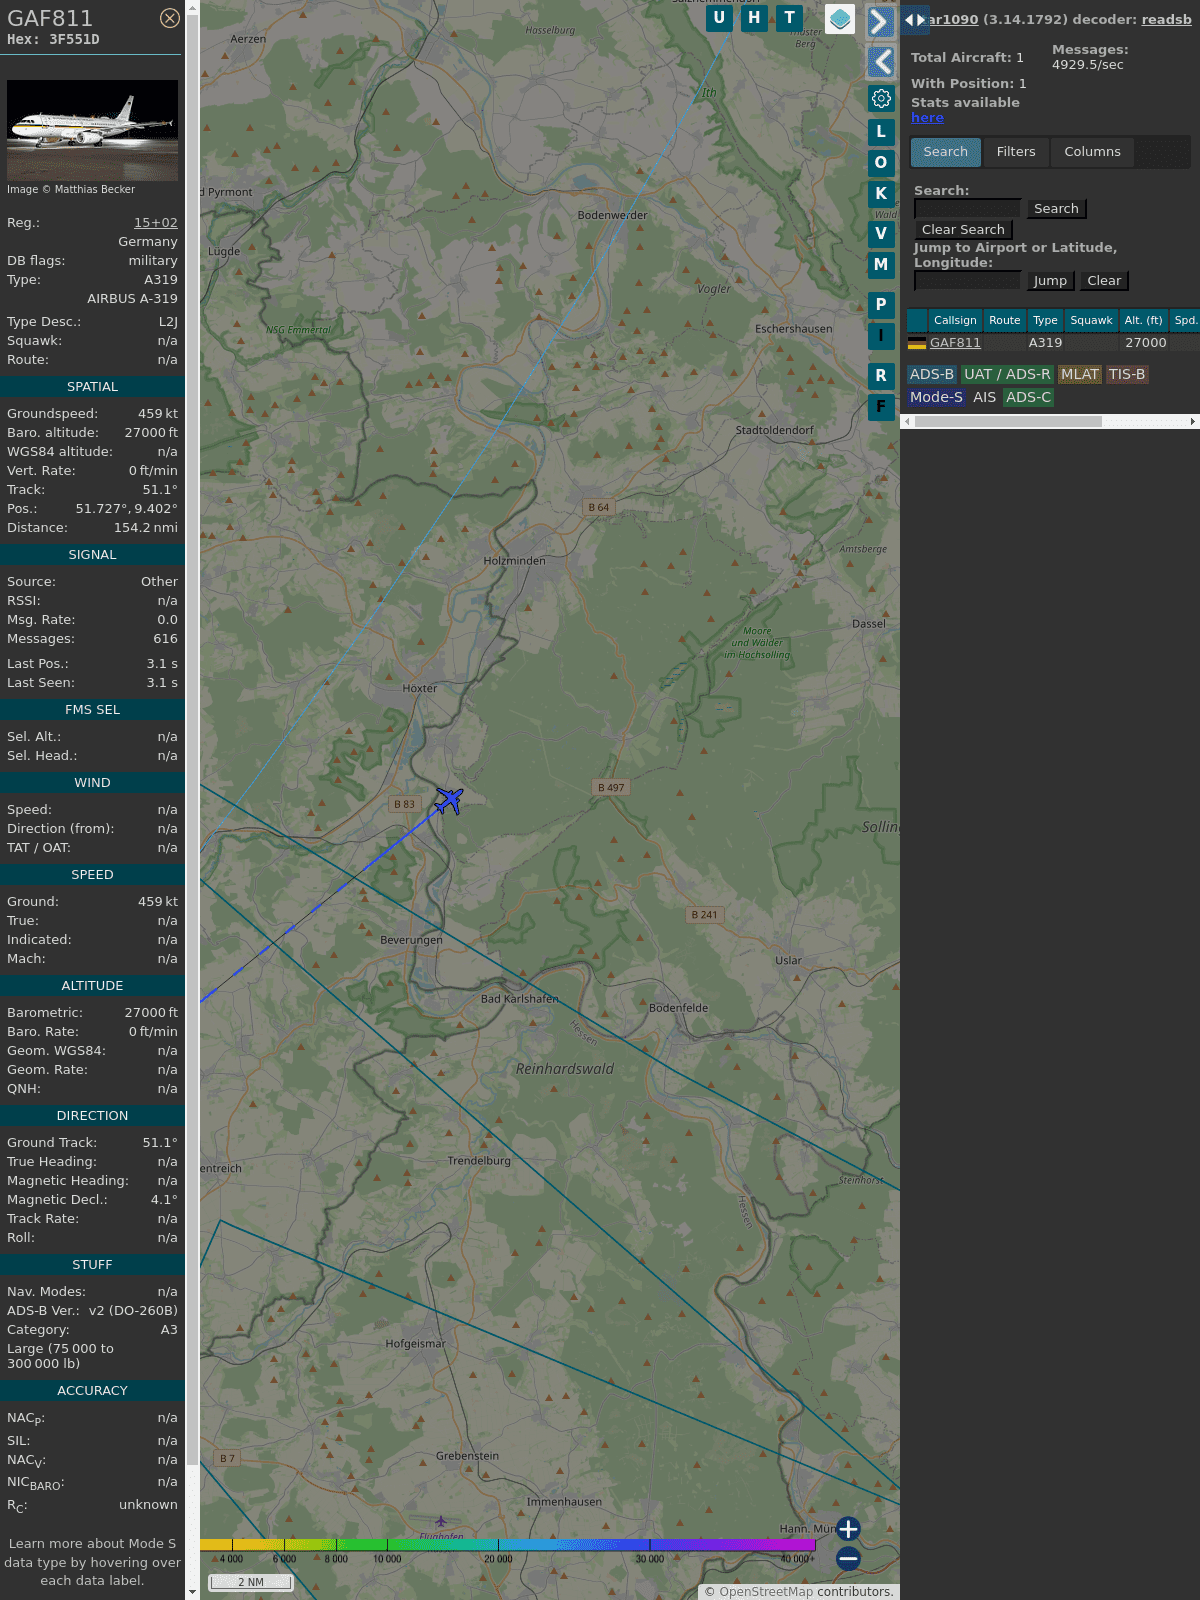Click the SIGNAL section header
This screenshot has width=1200, height=1600.
pos(92,554)
